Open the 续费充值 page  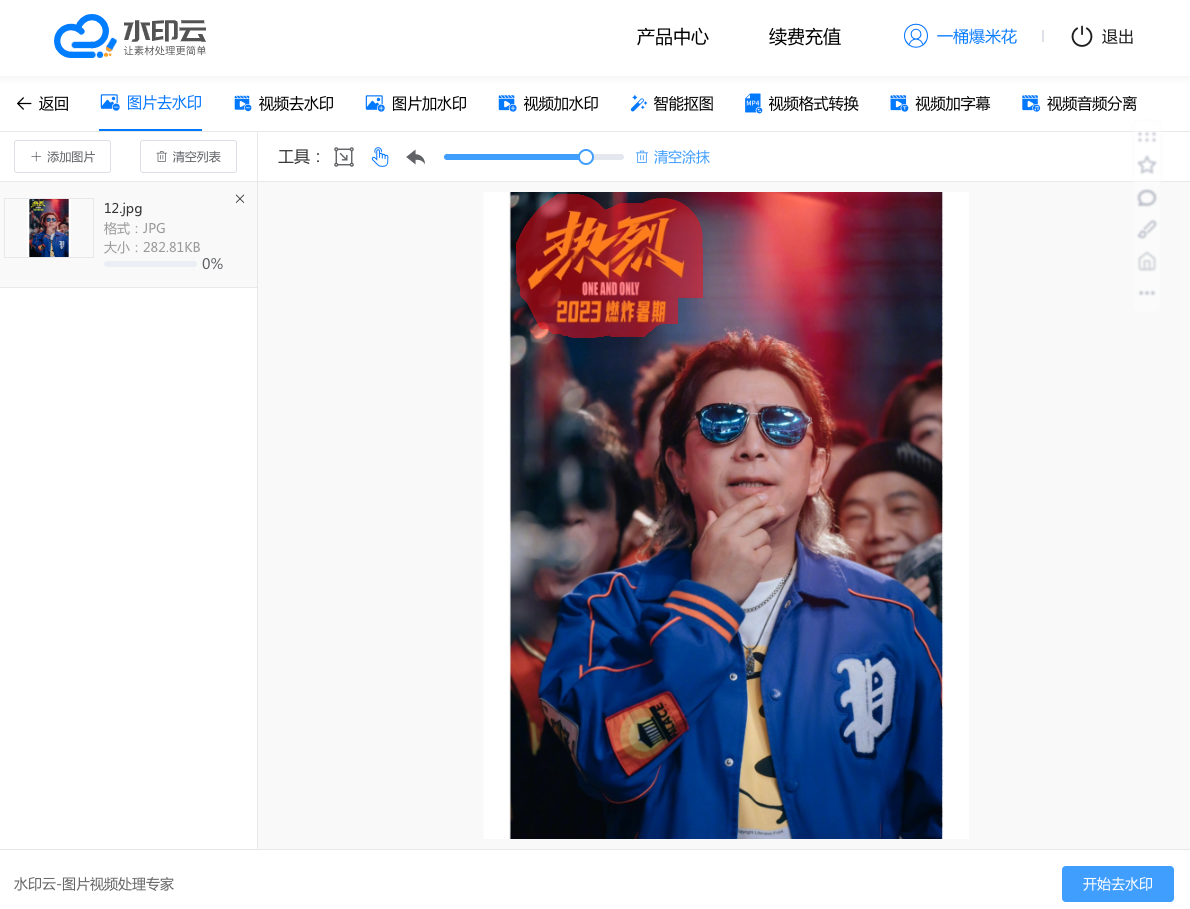pyautogui.click(x=804, y=36)
